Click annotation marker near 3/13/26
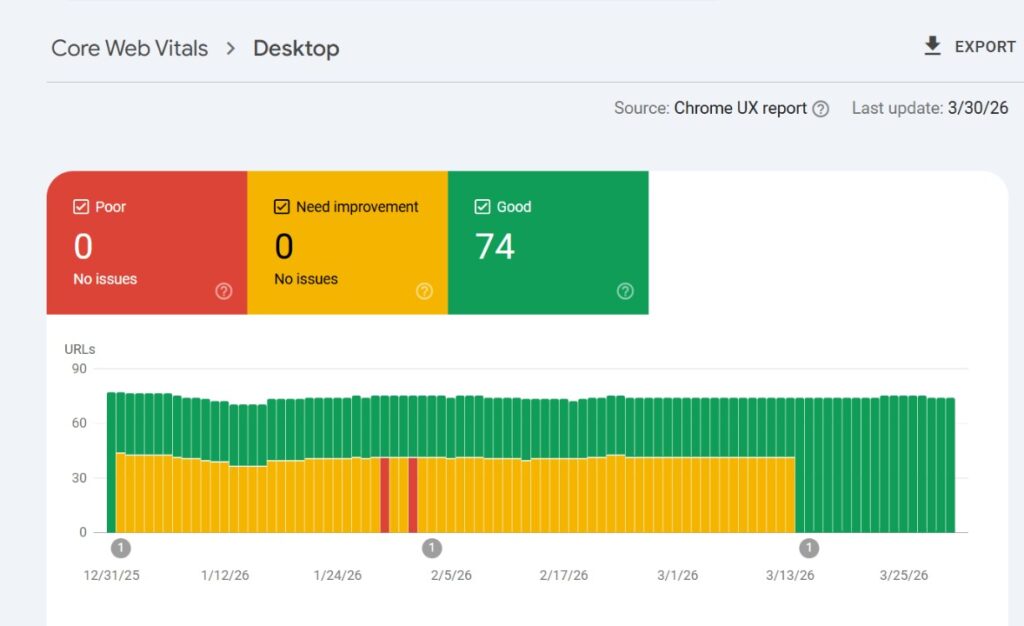 (x=809, y=548)
